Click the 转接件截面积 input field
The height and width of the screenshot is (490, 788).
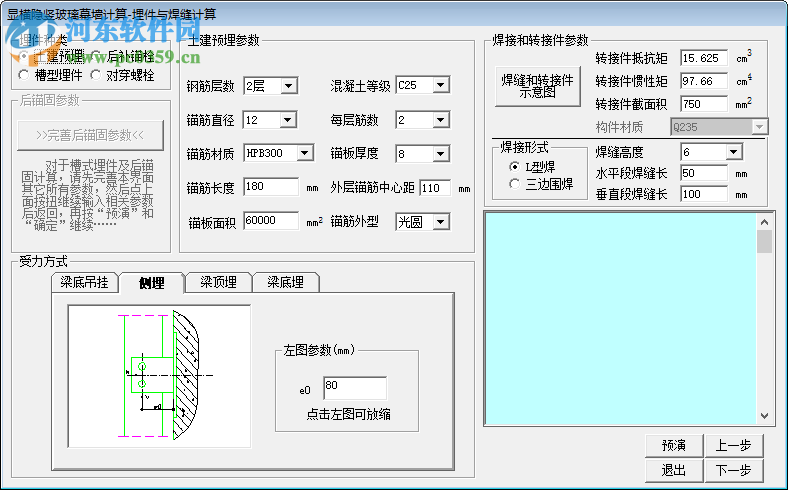click(704, 104)
